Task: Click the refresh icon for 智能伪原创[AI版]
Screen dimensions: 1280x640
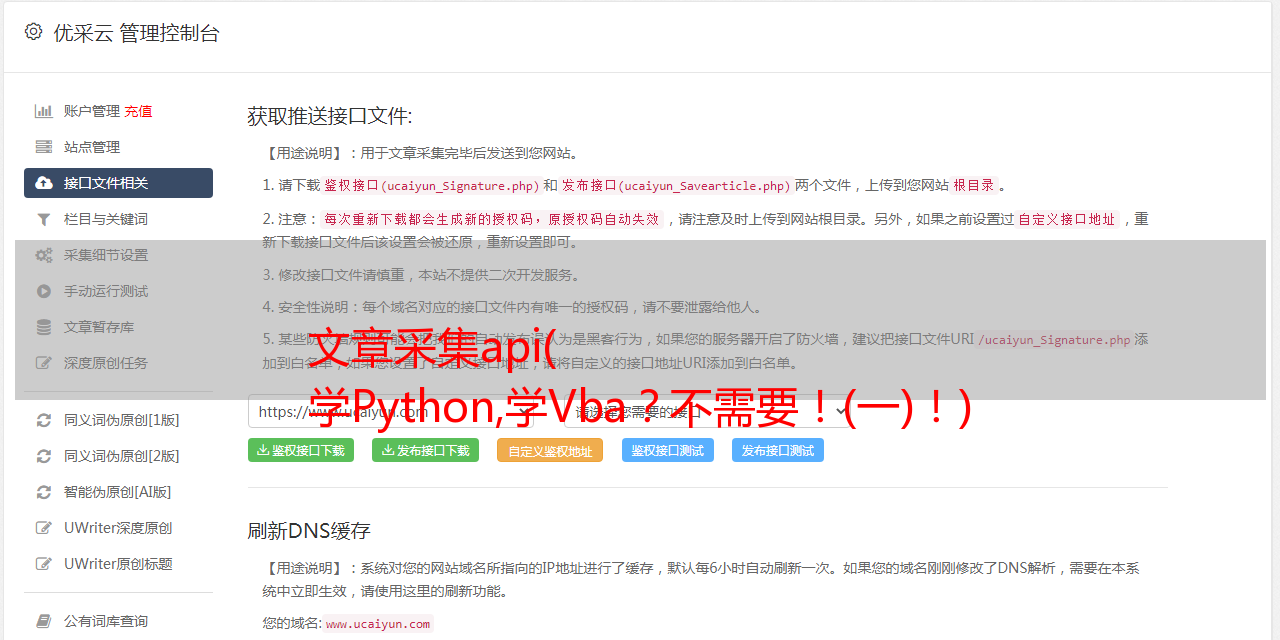Action: coord(44,492)
